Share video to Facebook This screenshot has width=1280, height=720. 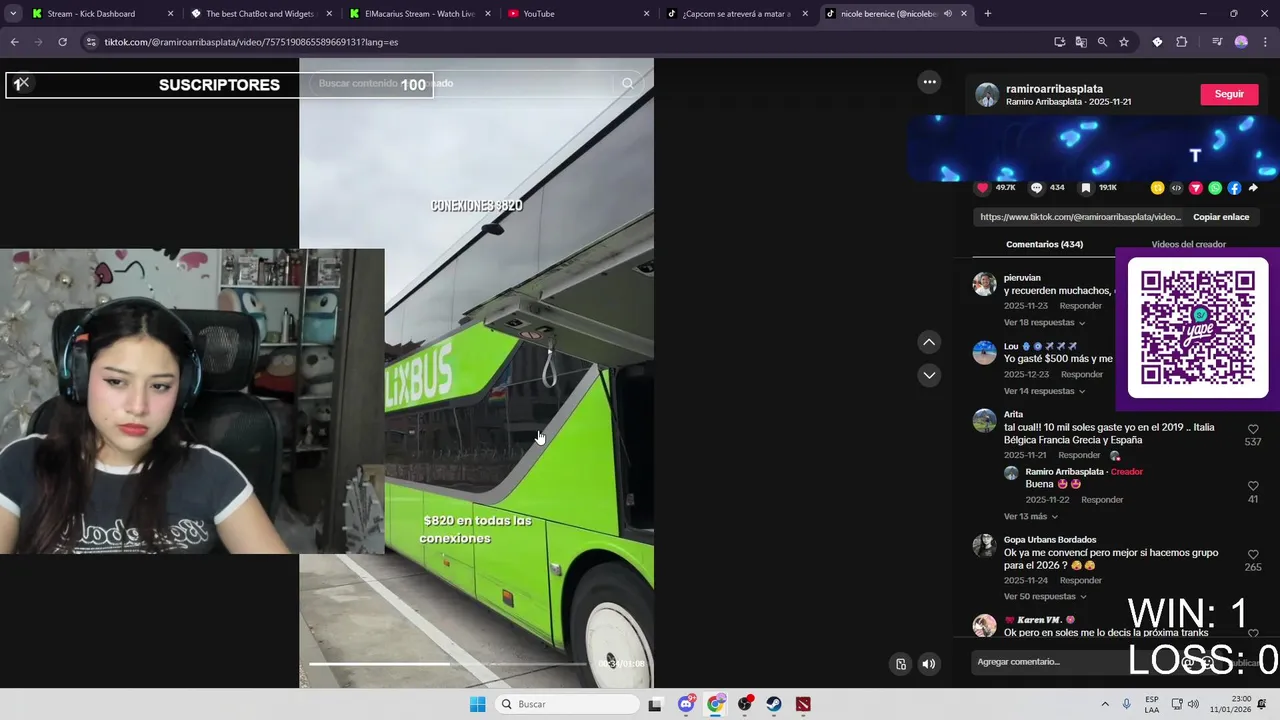[x=1234, y=188]
